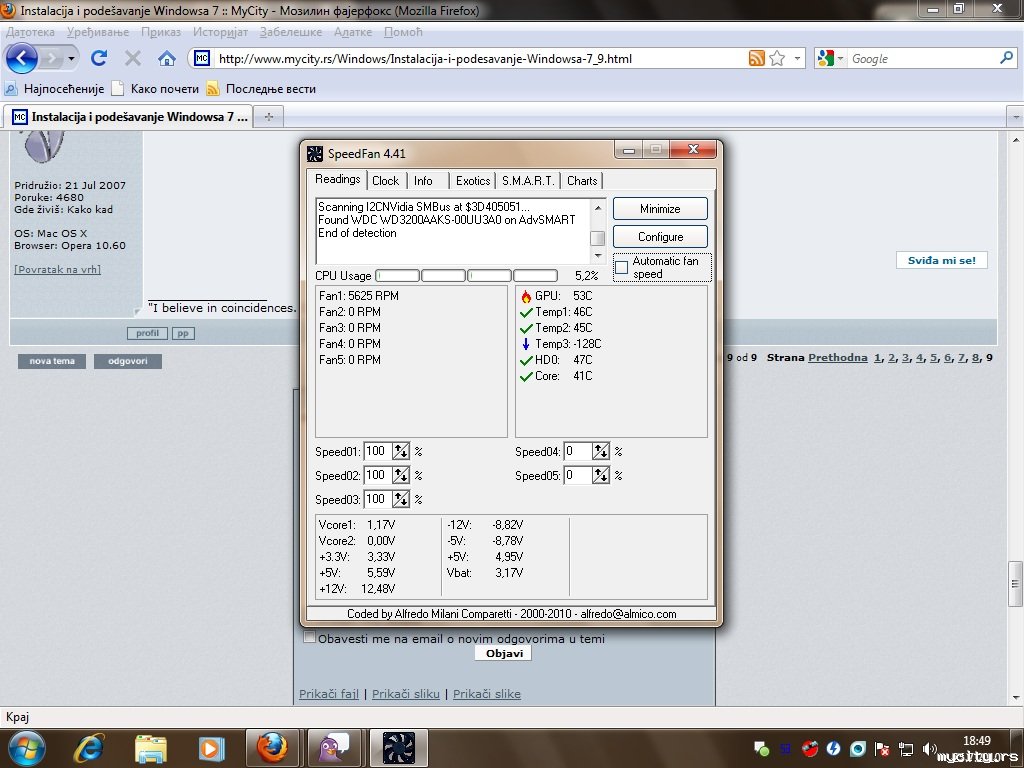Click the 'Povratak na vrh' link
The height and width of the screenshot is (768, 1024).
[57, 269]
